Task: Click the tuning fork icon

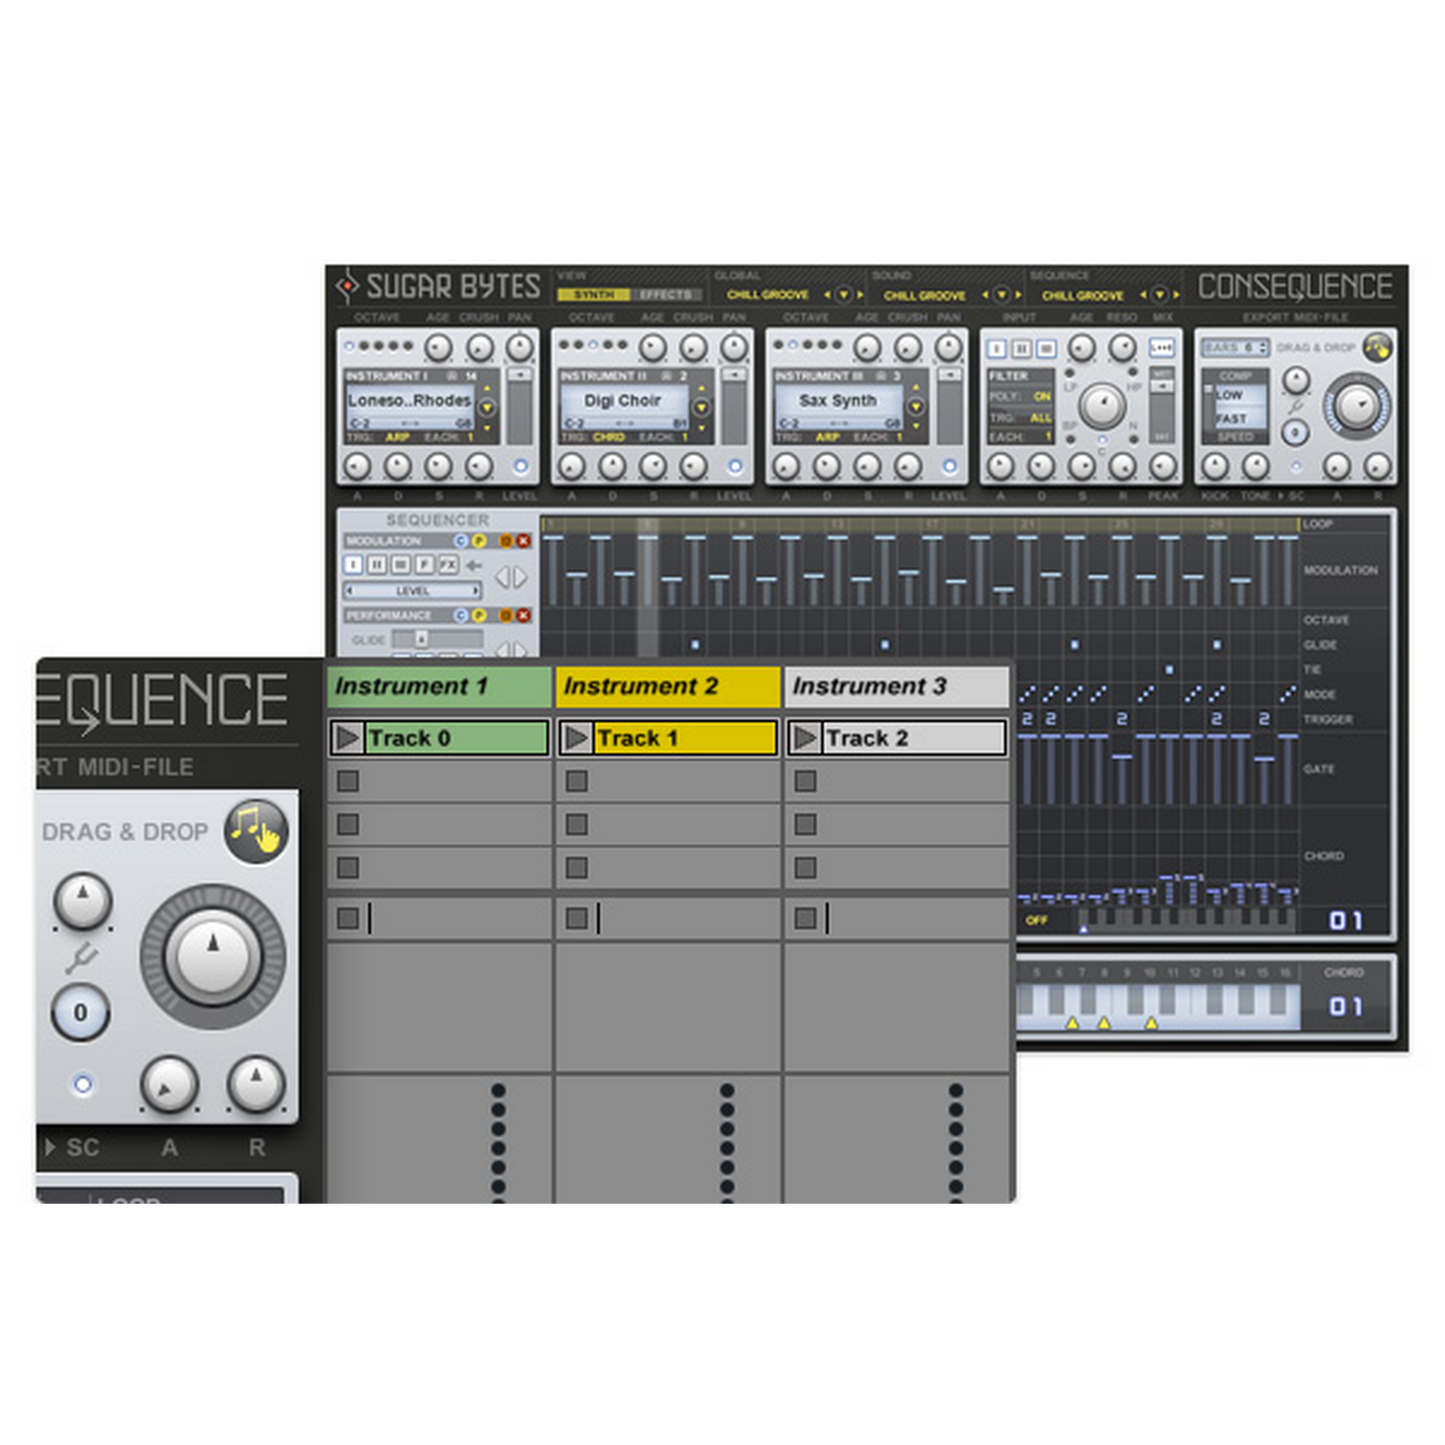Action: point(81,958)
